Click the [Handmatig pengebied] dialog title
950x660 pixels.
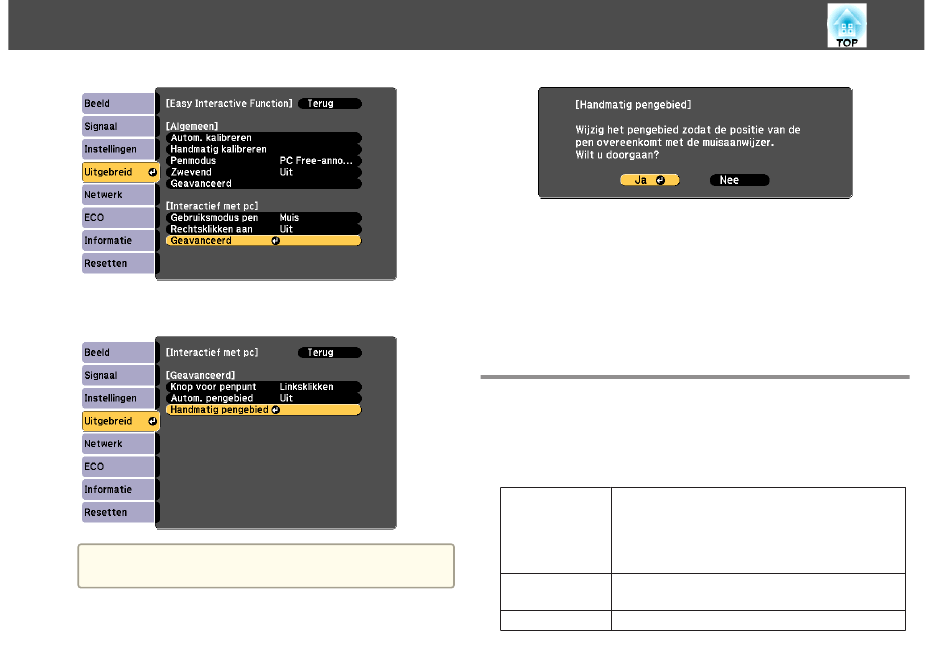point(633,105)
